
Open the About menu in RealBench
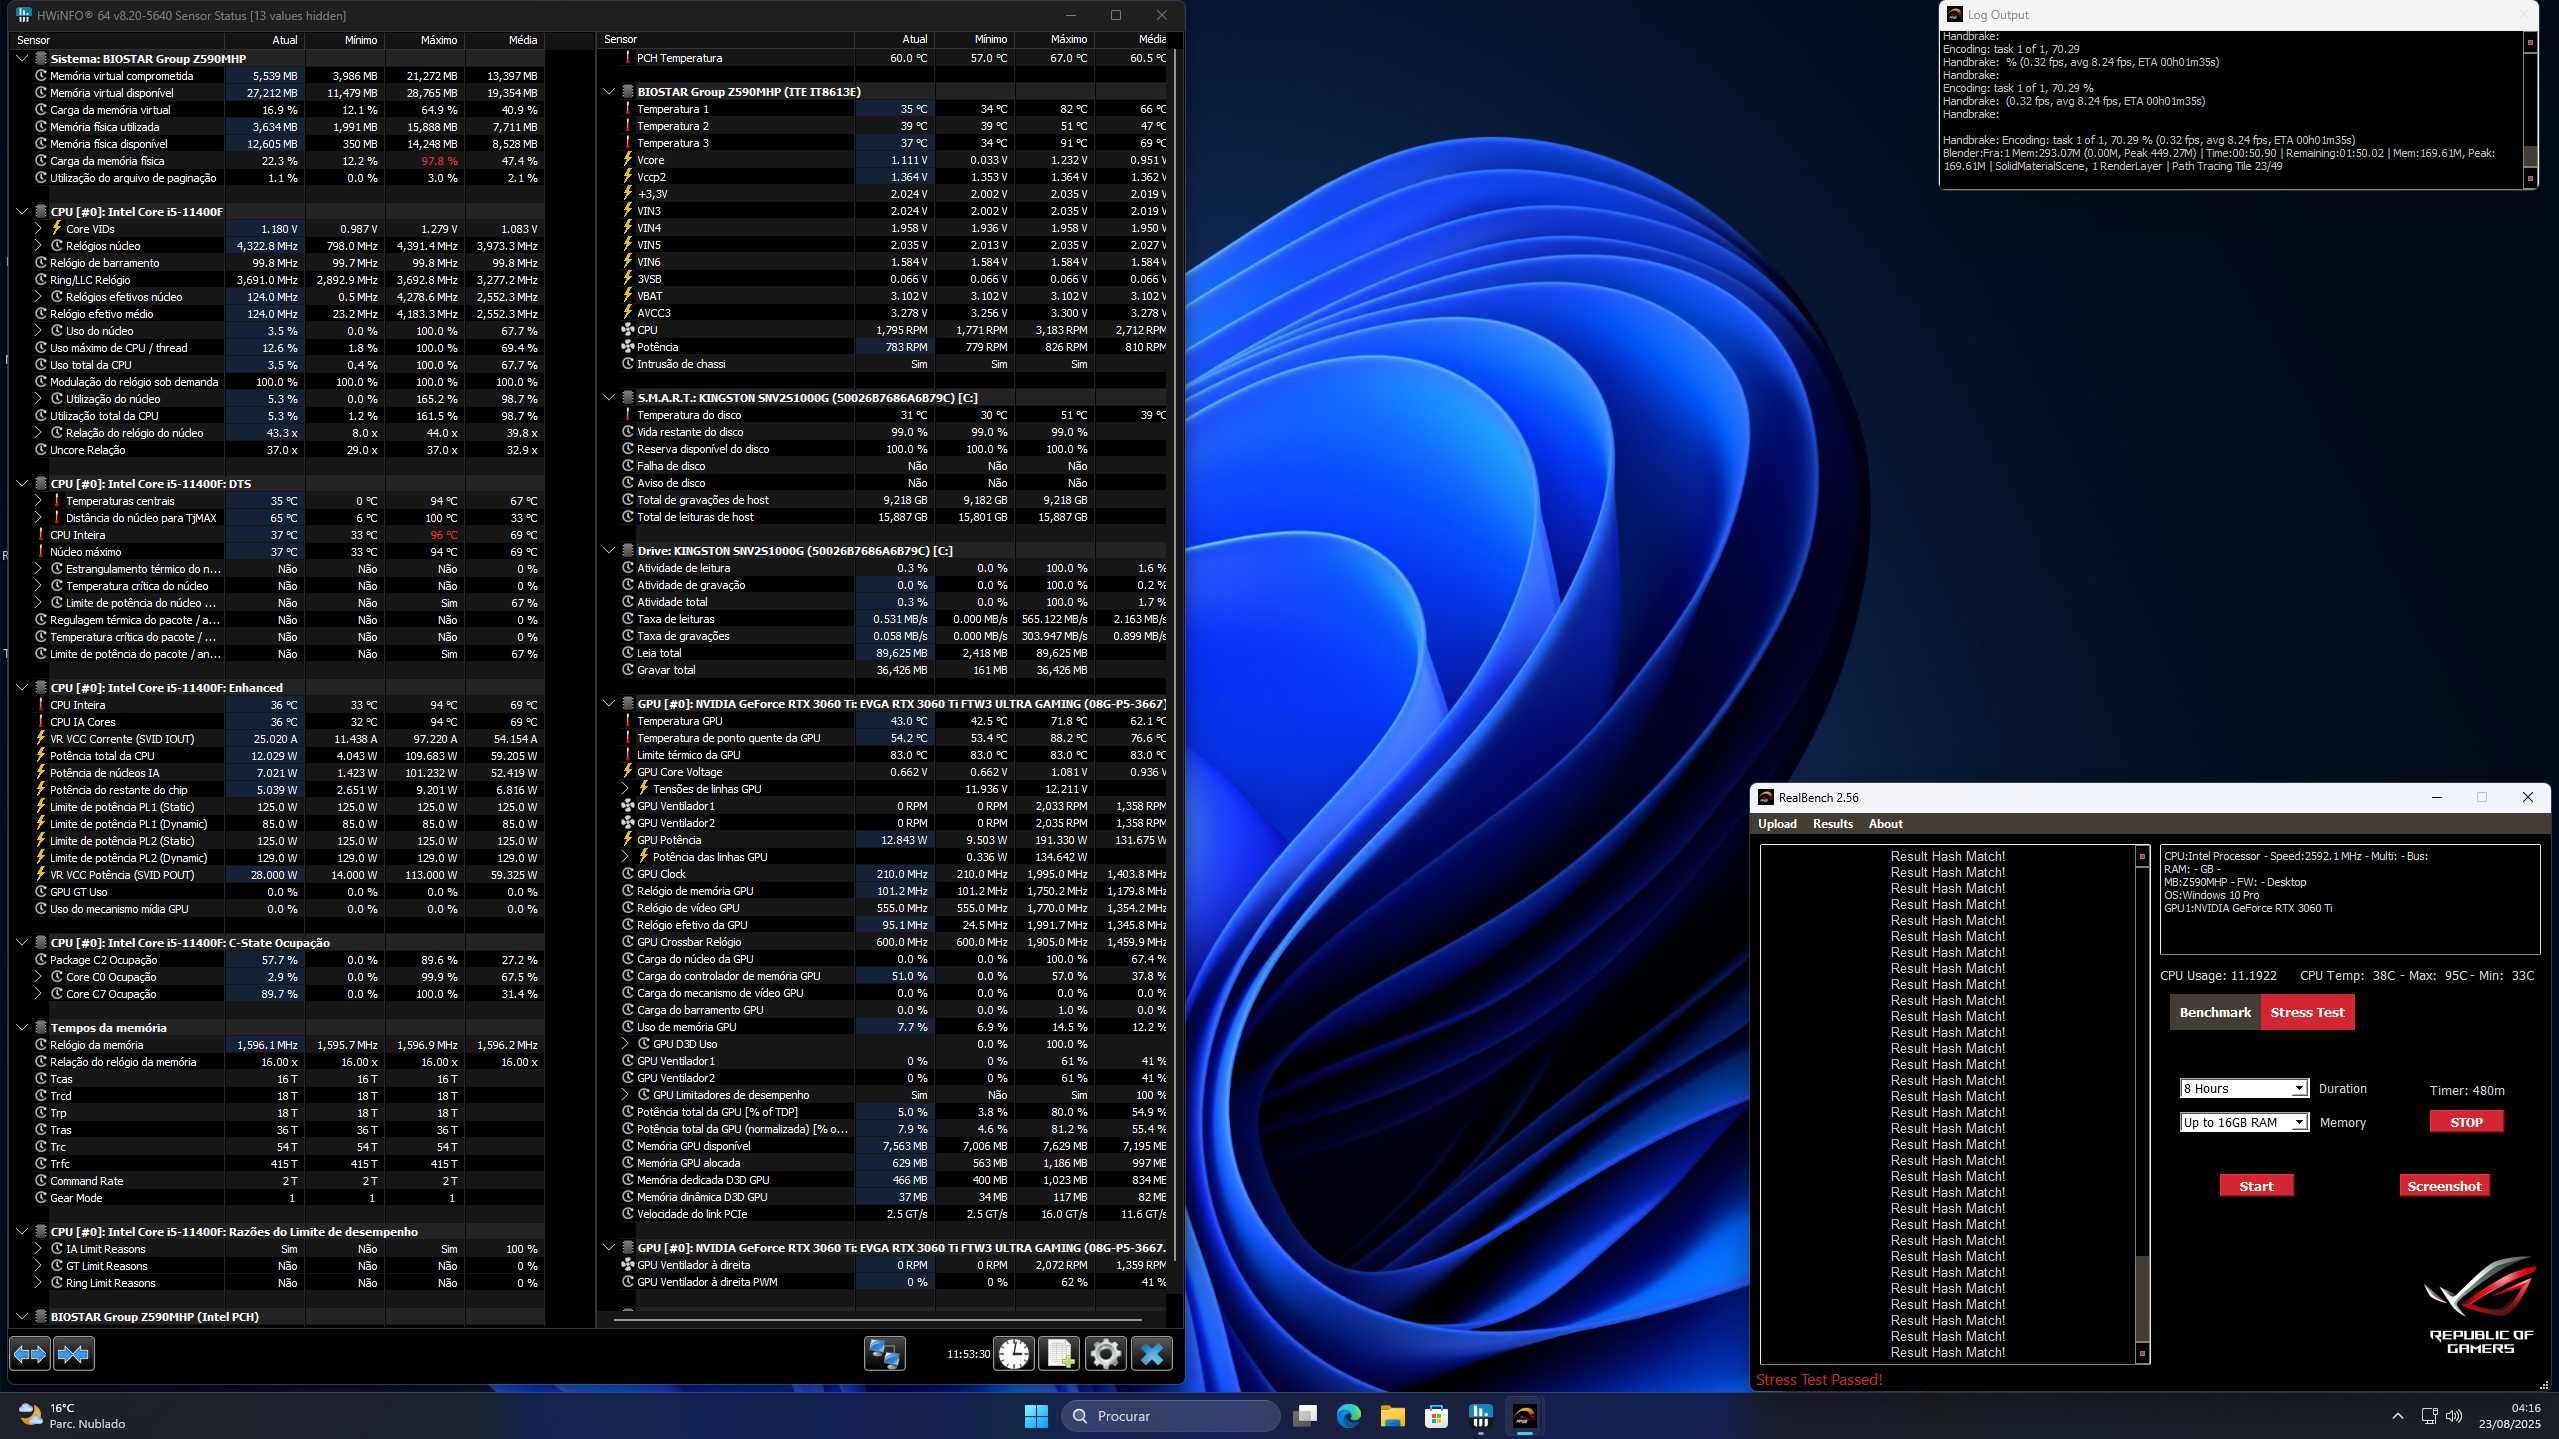tap(1885, 824)
